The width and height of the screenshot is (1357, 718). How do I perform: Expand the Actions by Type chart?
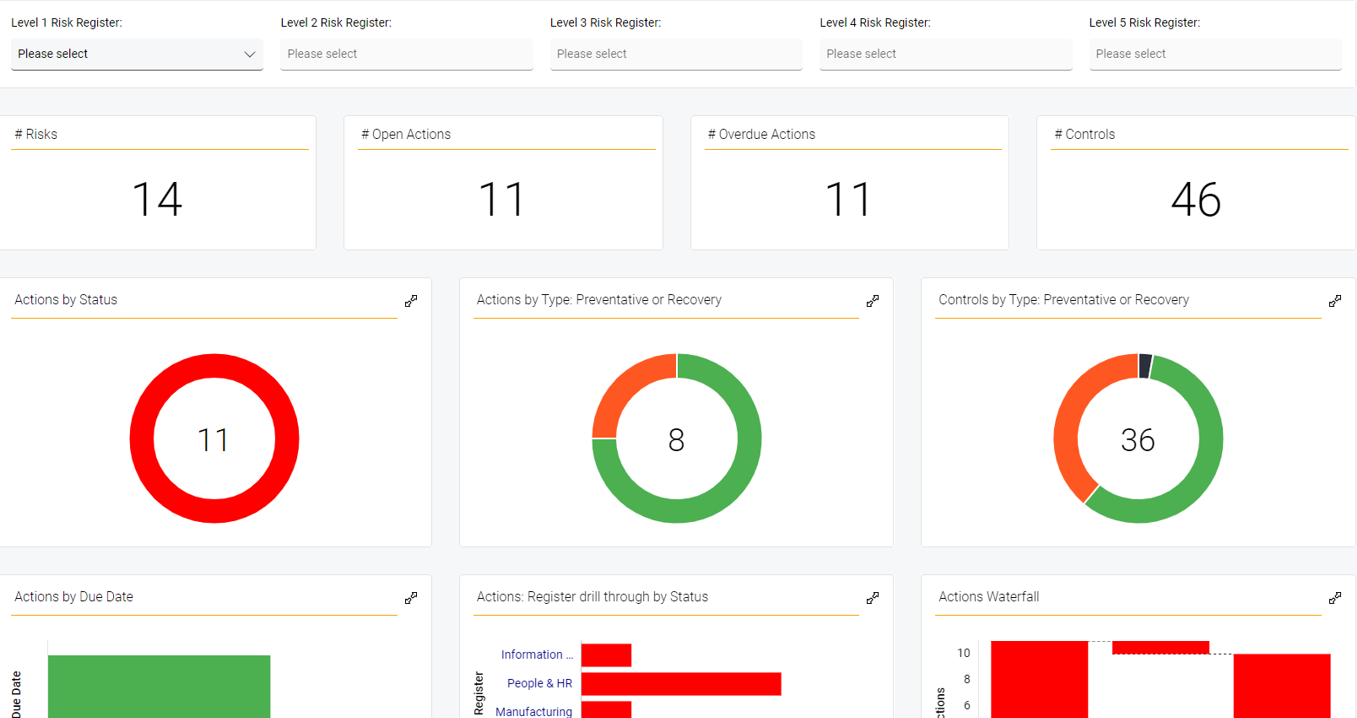tap(873, 300)
